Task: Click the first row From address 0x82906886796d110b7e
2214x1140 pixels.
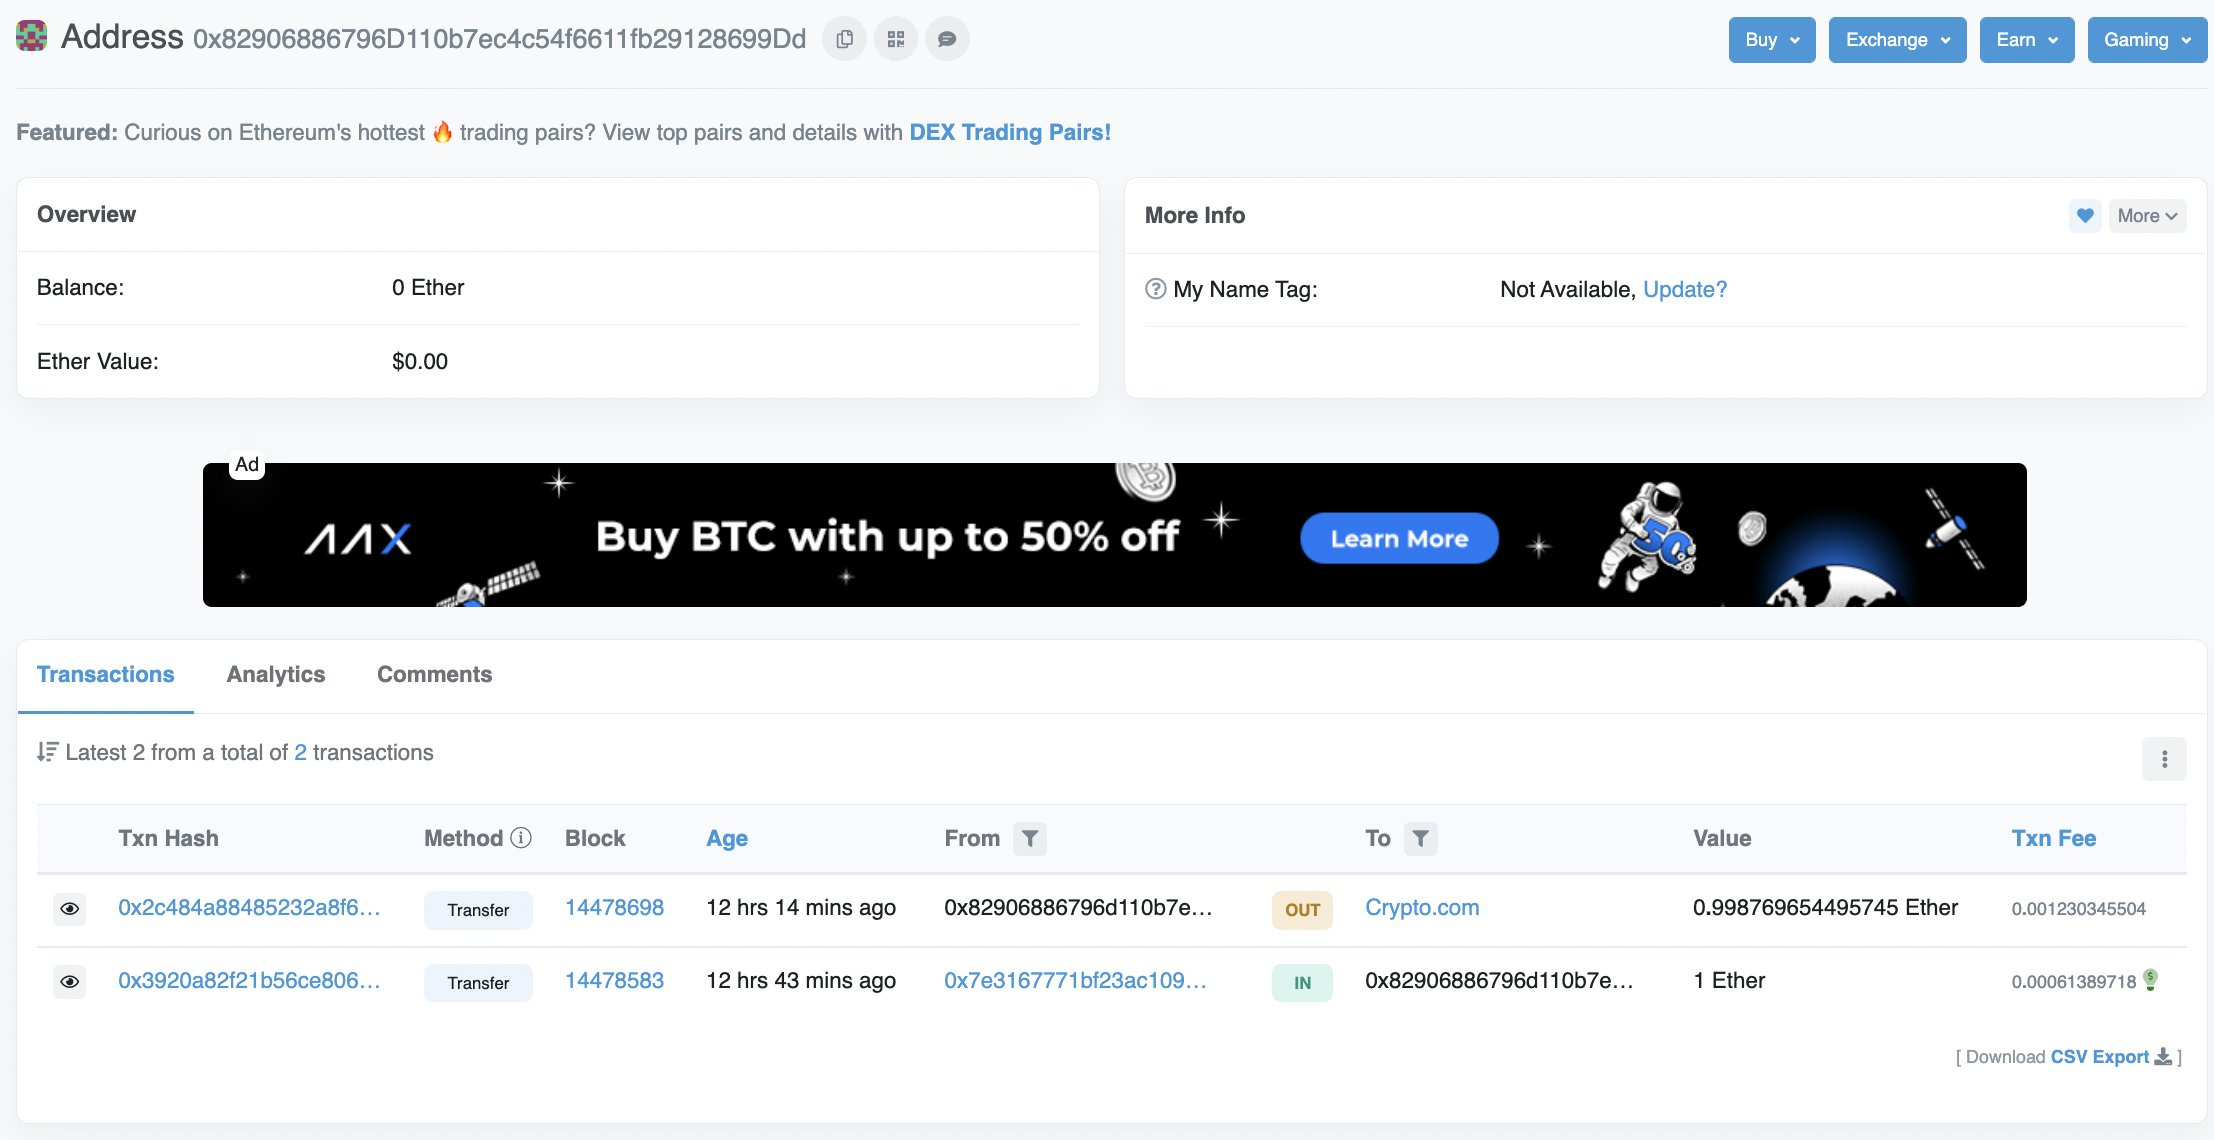Action: tap(1078, 908)
